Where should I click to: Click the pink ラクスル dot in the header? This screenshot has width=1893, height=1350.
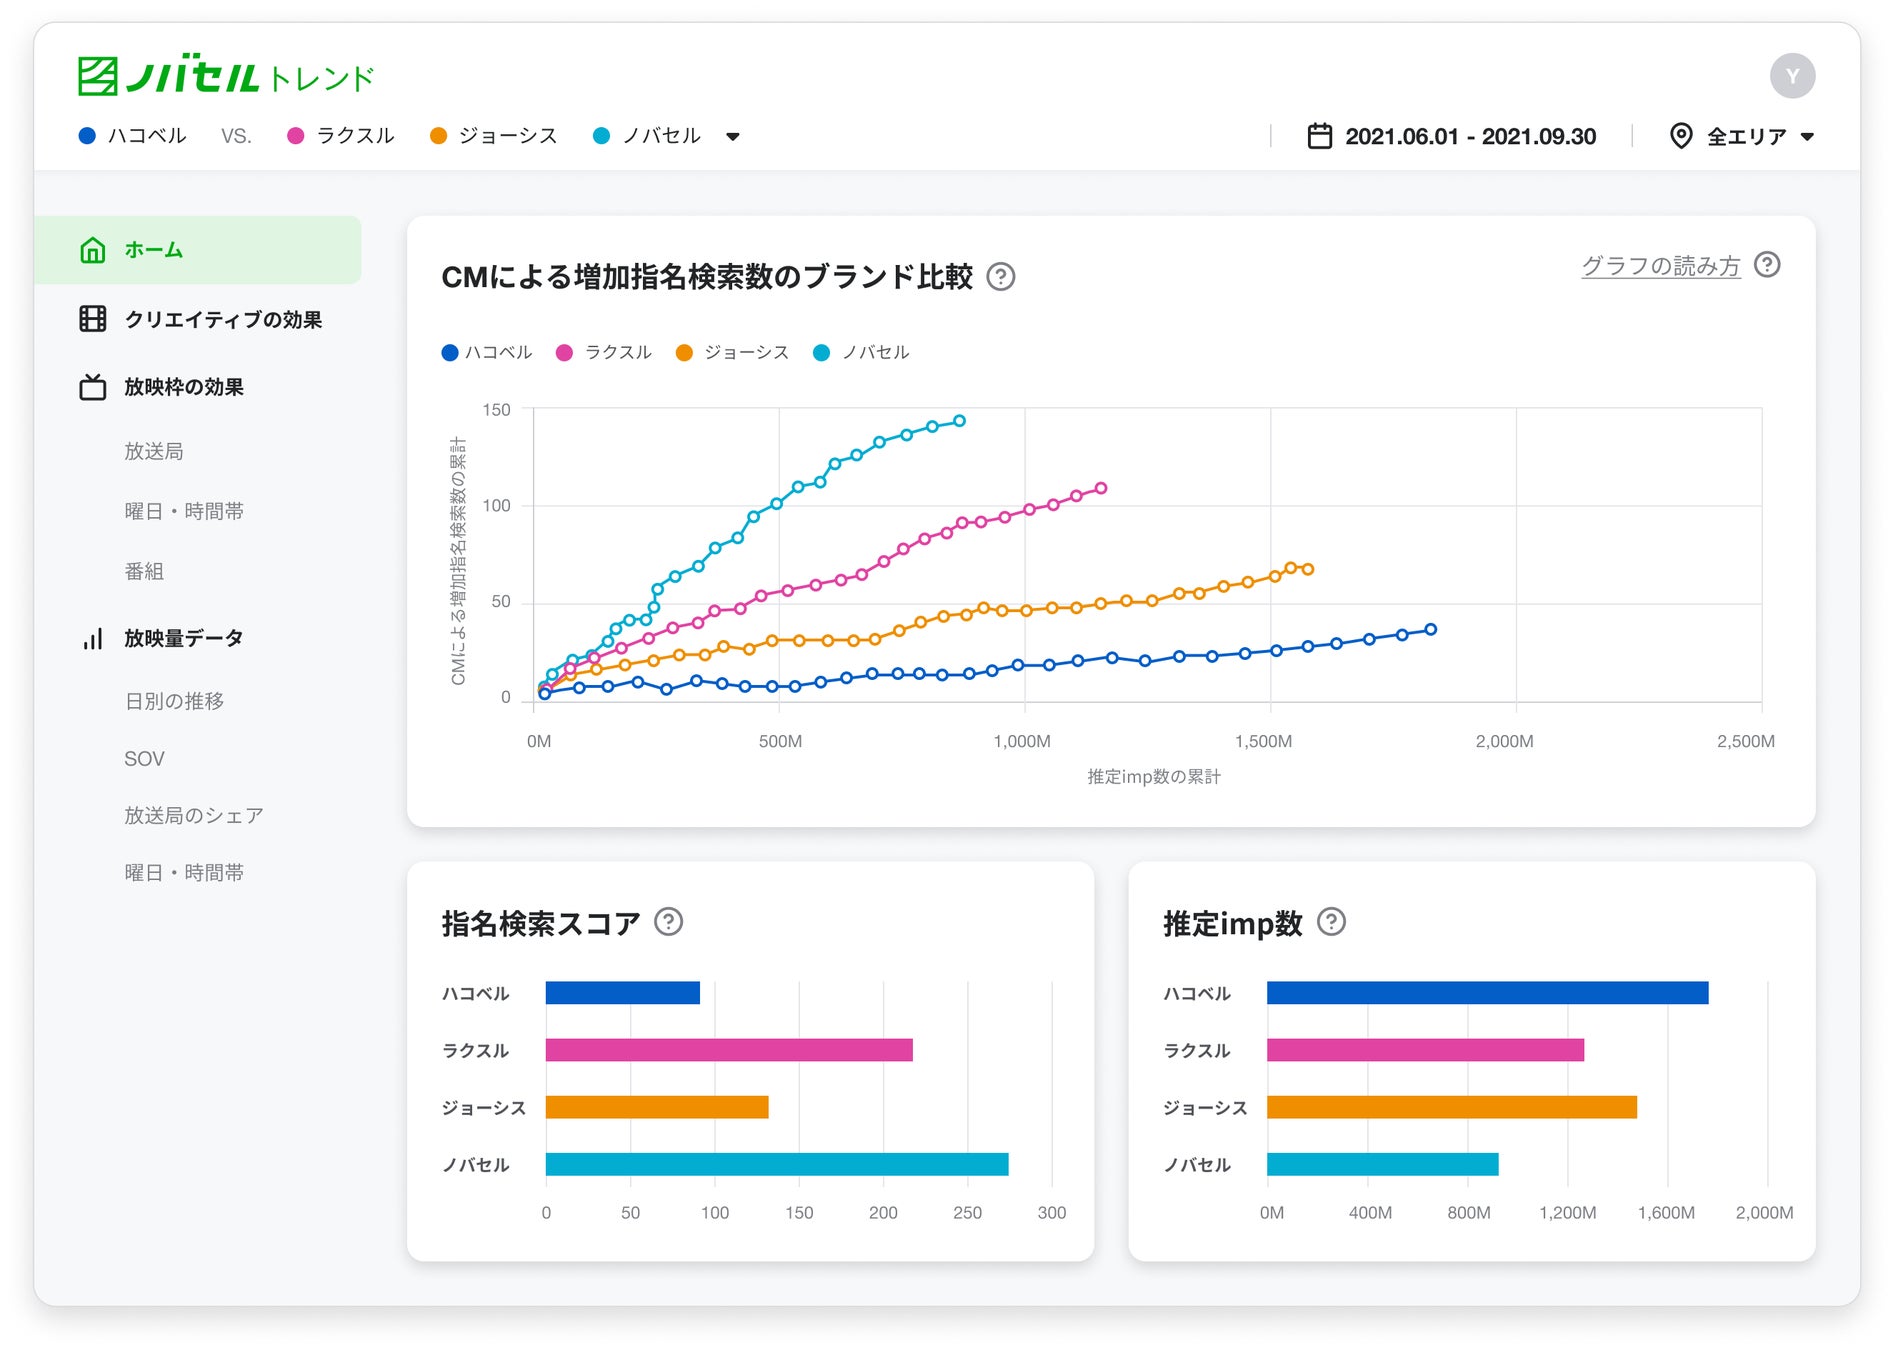coord(295,136)
